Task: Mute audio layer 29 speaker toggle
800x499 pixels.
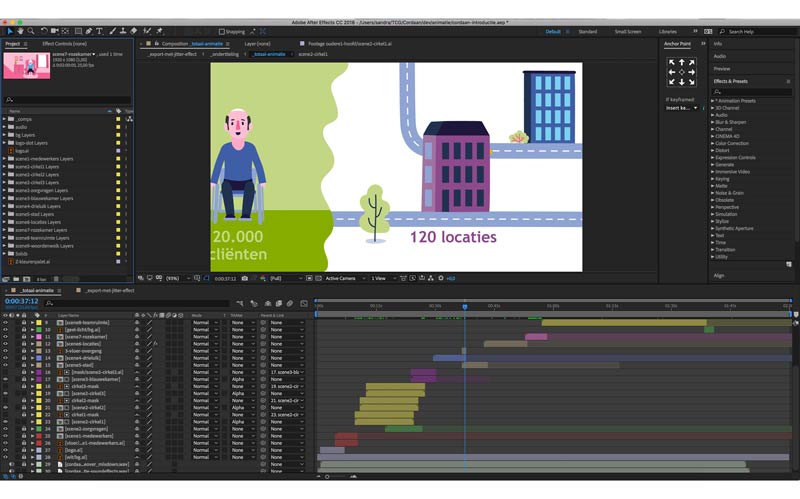Action: click(x=12, y=465)
